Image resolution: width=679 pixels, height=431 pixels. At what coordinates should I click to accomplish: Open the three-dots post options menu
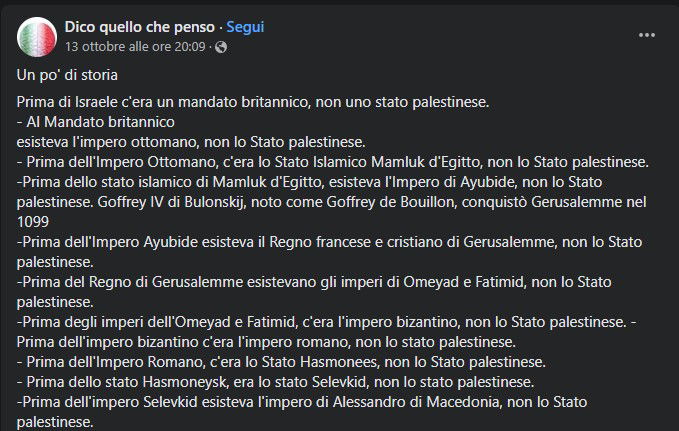(647, 35)
